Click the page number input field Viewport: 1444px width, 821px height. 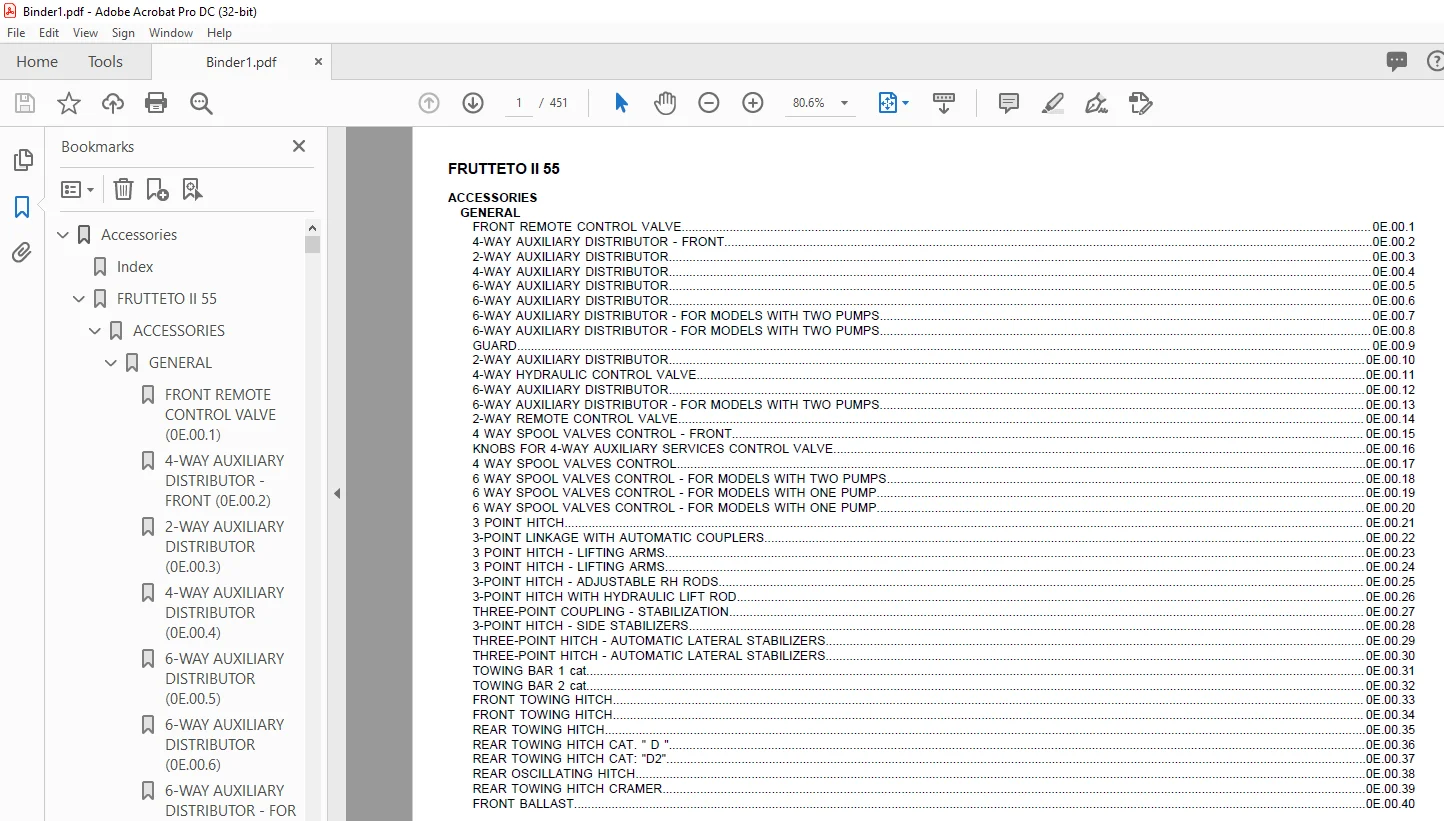point(519,103)
